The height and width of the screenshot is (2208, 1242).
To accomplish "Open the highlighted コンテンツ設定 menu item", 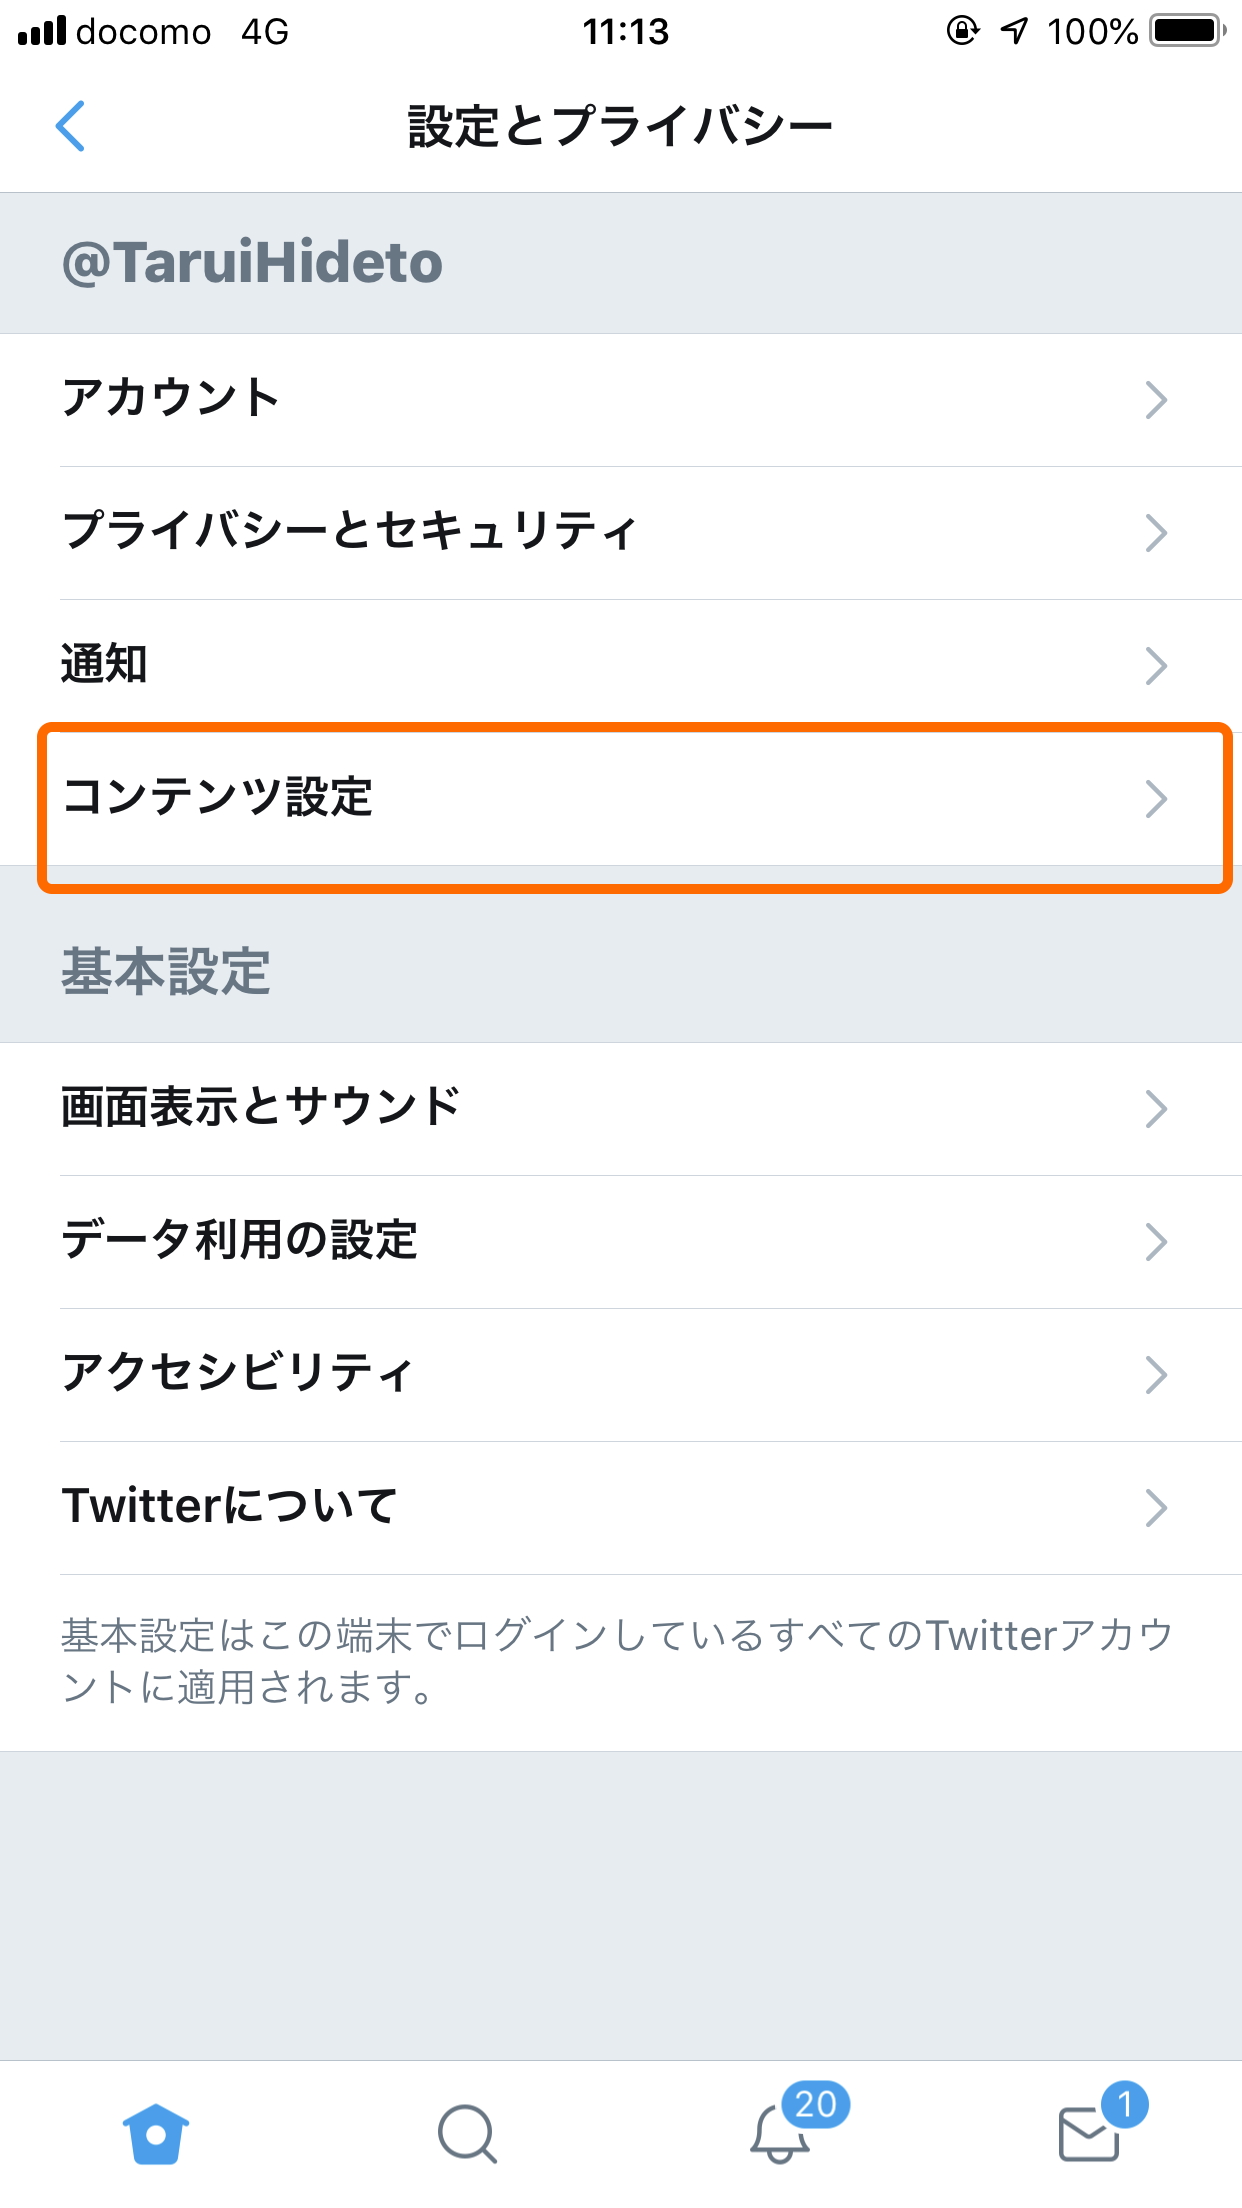I will point(620,800).
